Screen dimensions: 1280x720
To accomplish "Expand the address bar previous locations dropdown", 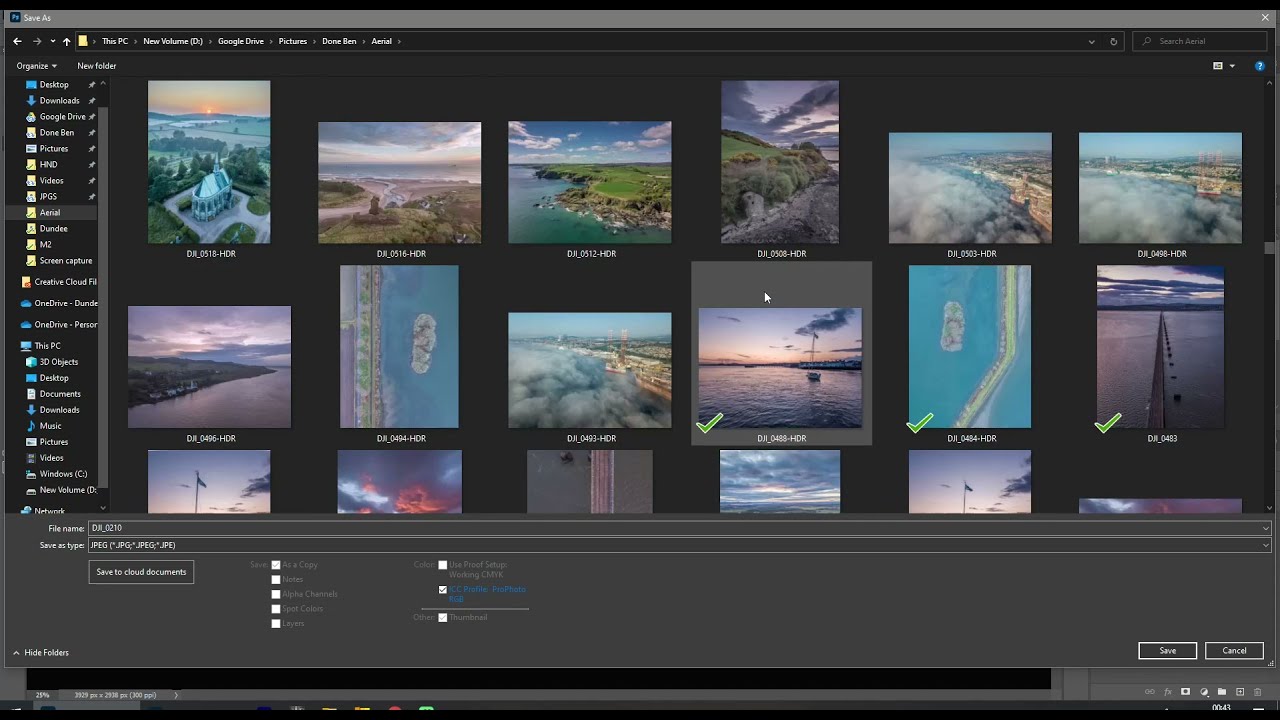I will 1091,41.
